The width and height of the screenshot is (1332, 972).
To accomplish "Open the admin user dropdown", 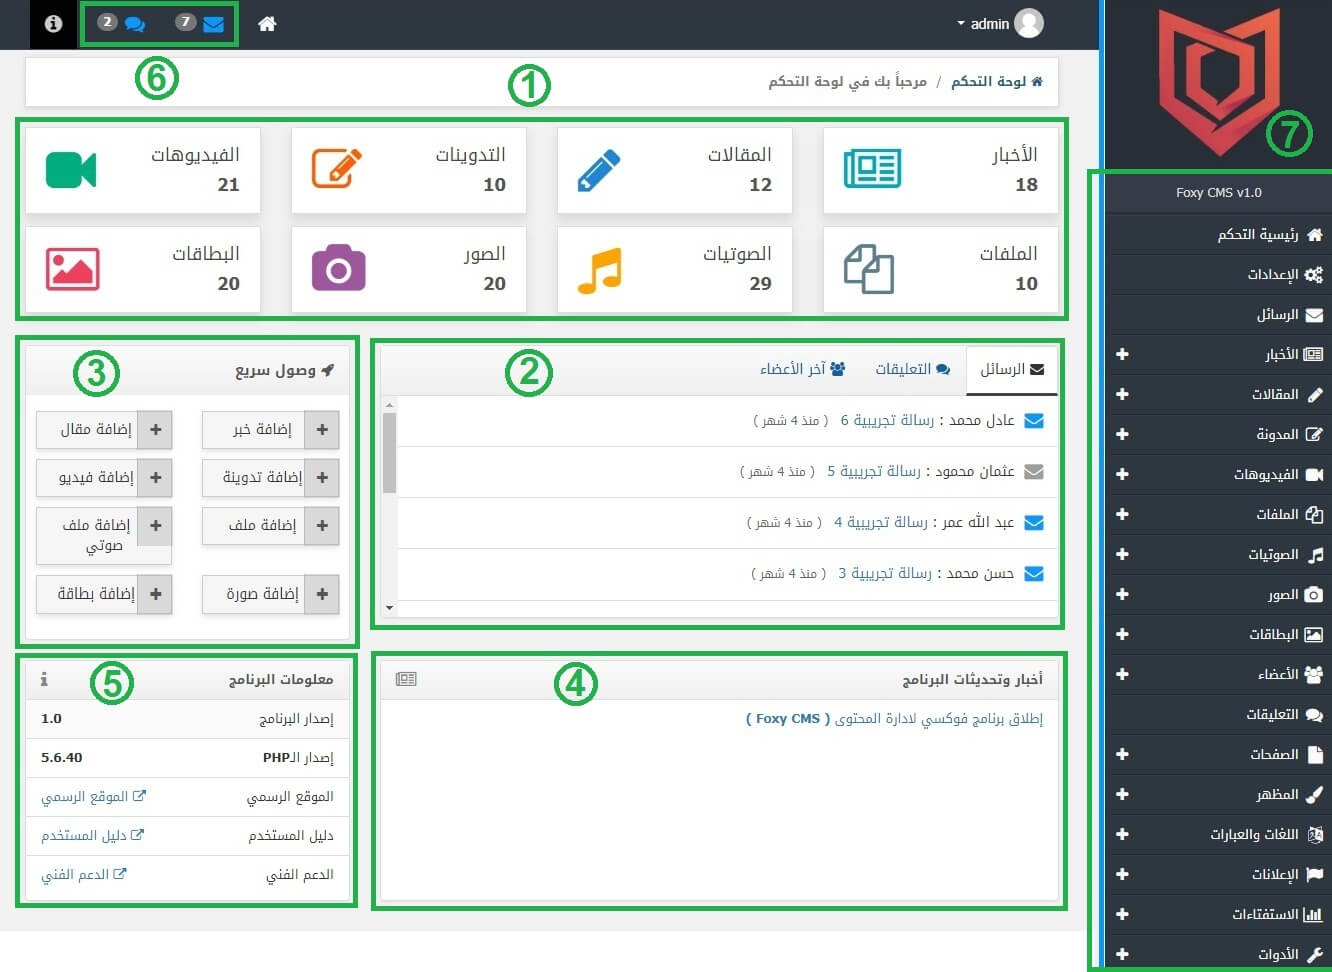I will click(x=999, y=23).
